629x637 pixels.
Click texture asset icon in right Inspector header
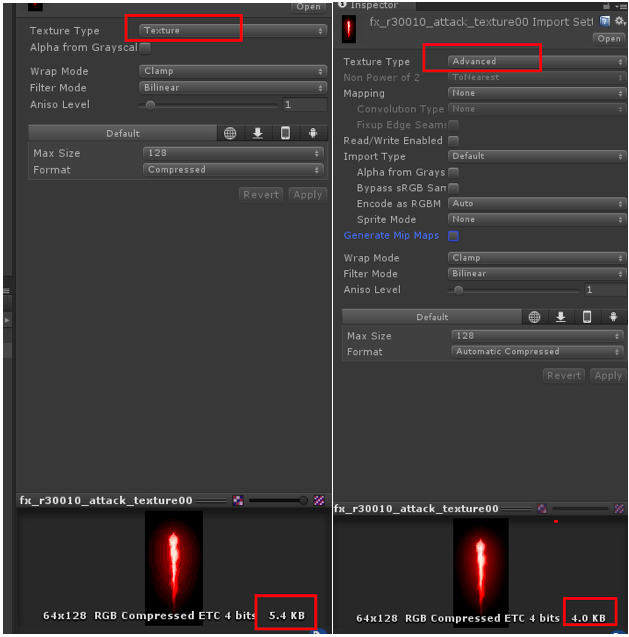click(349, 29)
